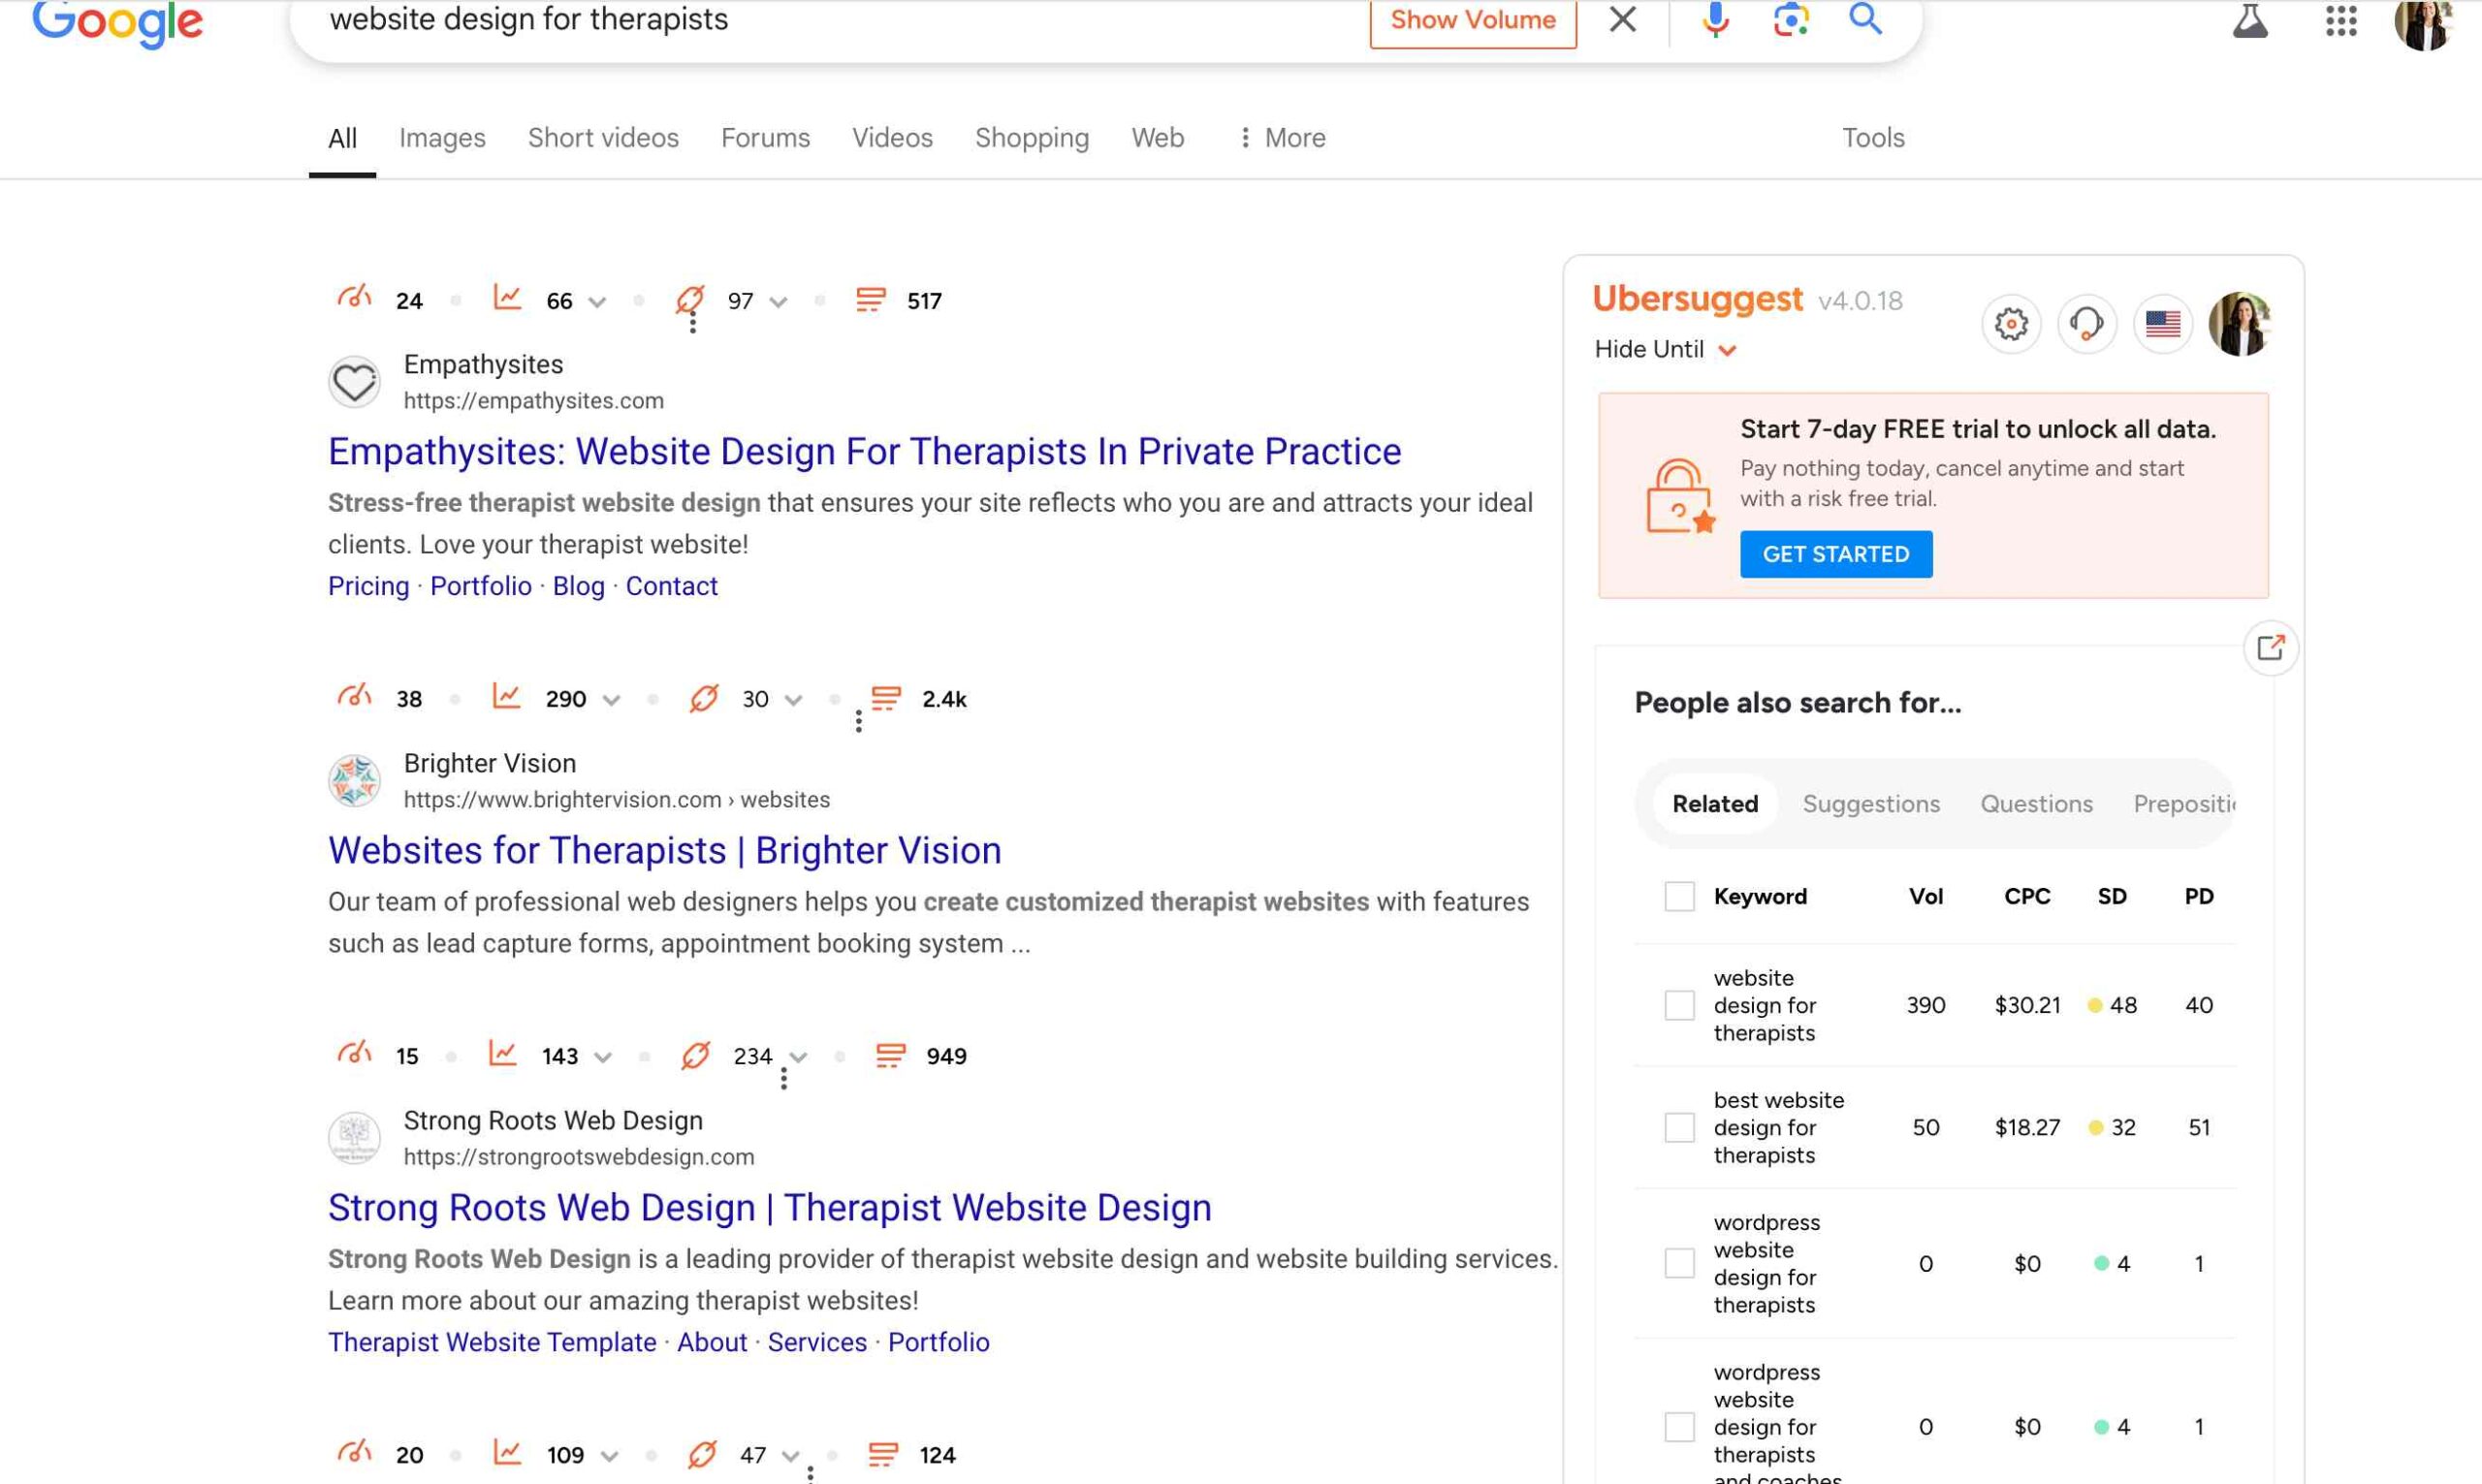Image resolution: width=2482 pixels, height=1484 pixels.
Task: Expand Empathysites backlinks 97 chevron
Action: [x=778, y=302]
